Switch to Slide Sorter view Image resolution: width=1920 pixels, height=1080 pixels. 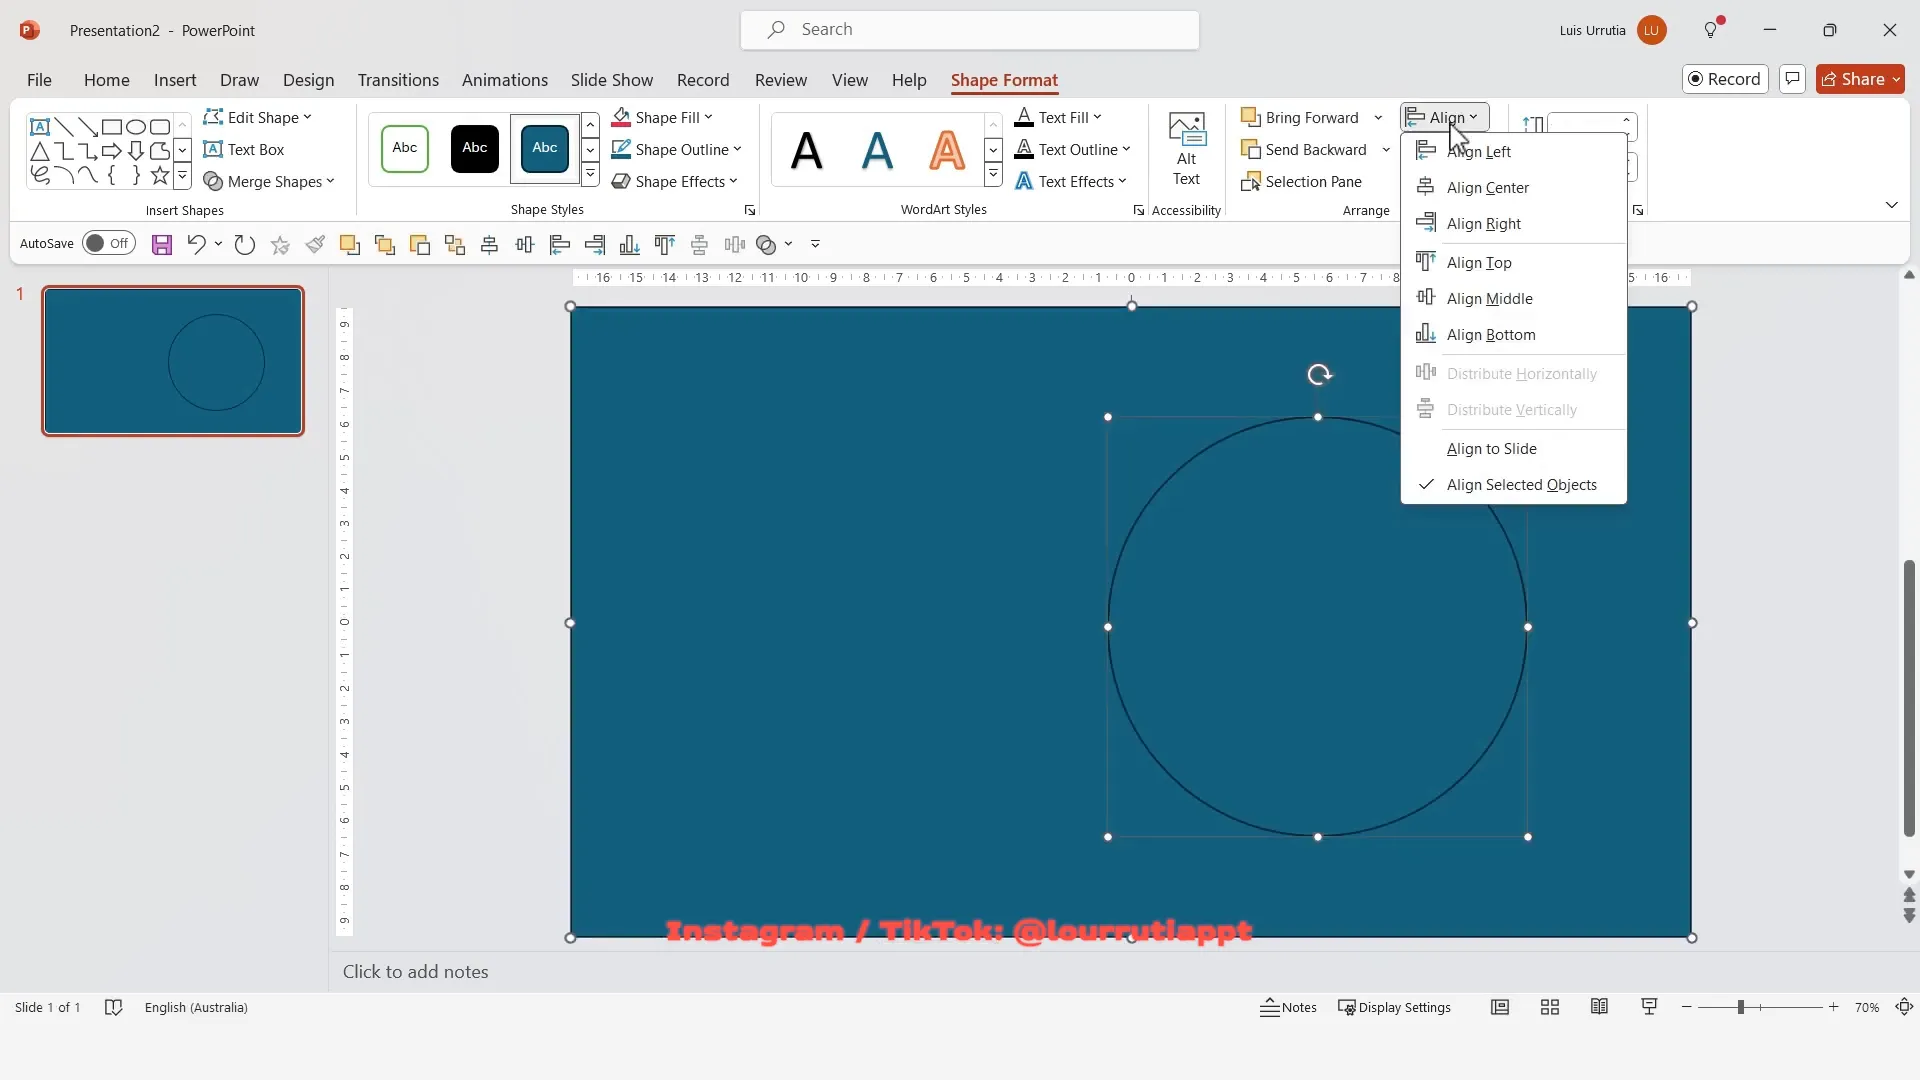point(1550,1007)
